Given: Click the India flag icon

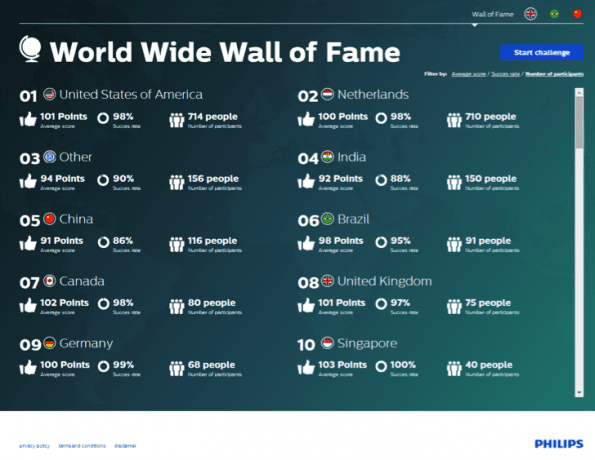Looking at the screenshot, I should click(x=327, y=156).
